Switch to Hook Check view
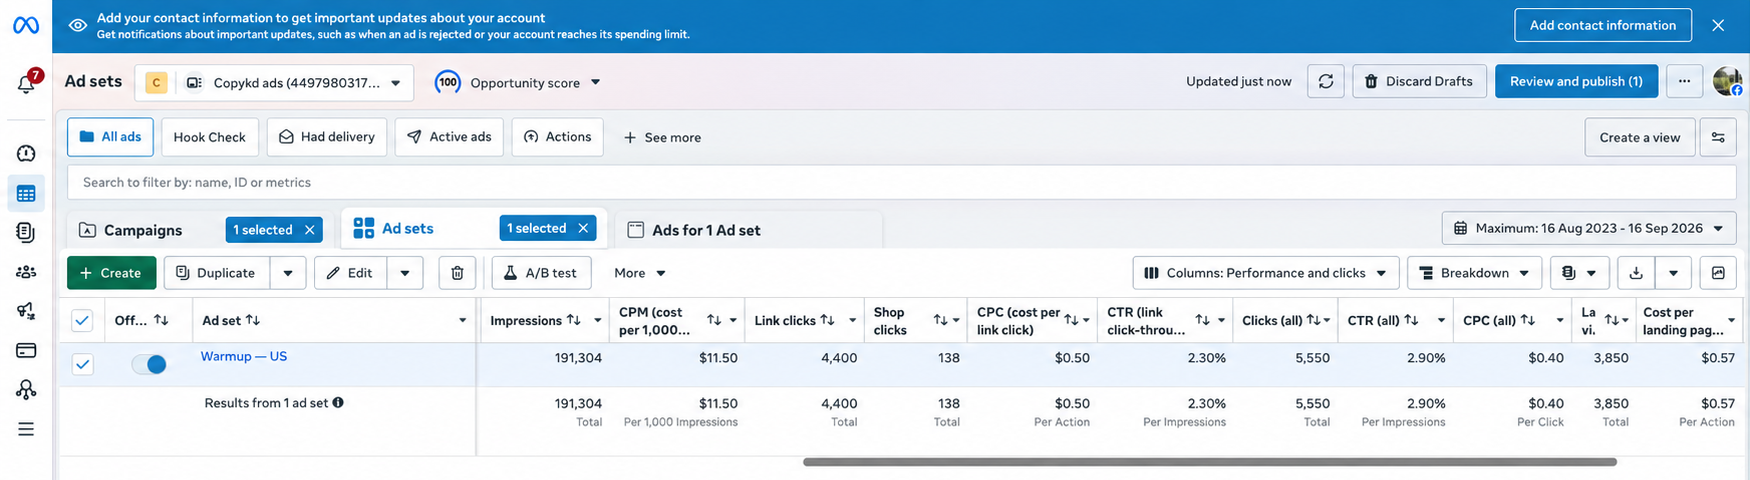This screenshot has width=1750, height=480. pyautogui.click(x=209, y=137)
